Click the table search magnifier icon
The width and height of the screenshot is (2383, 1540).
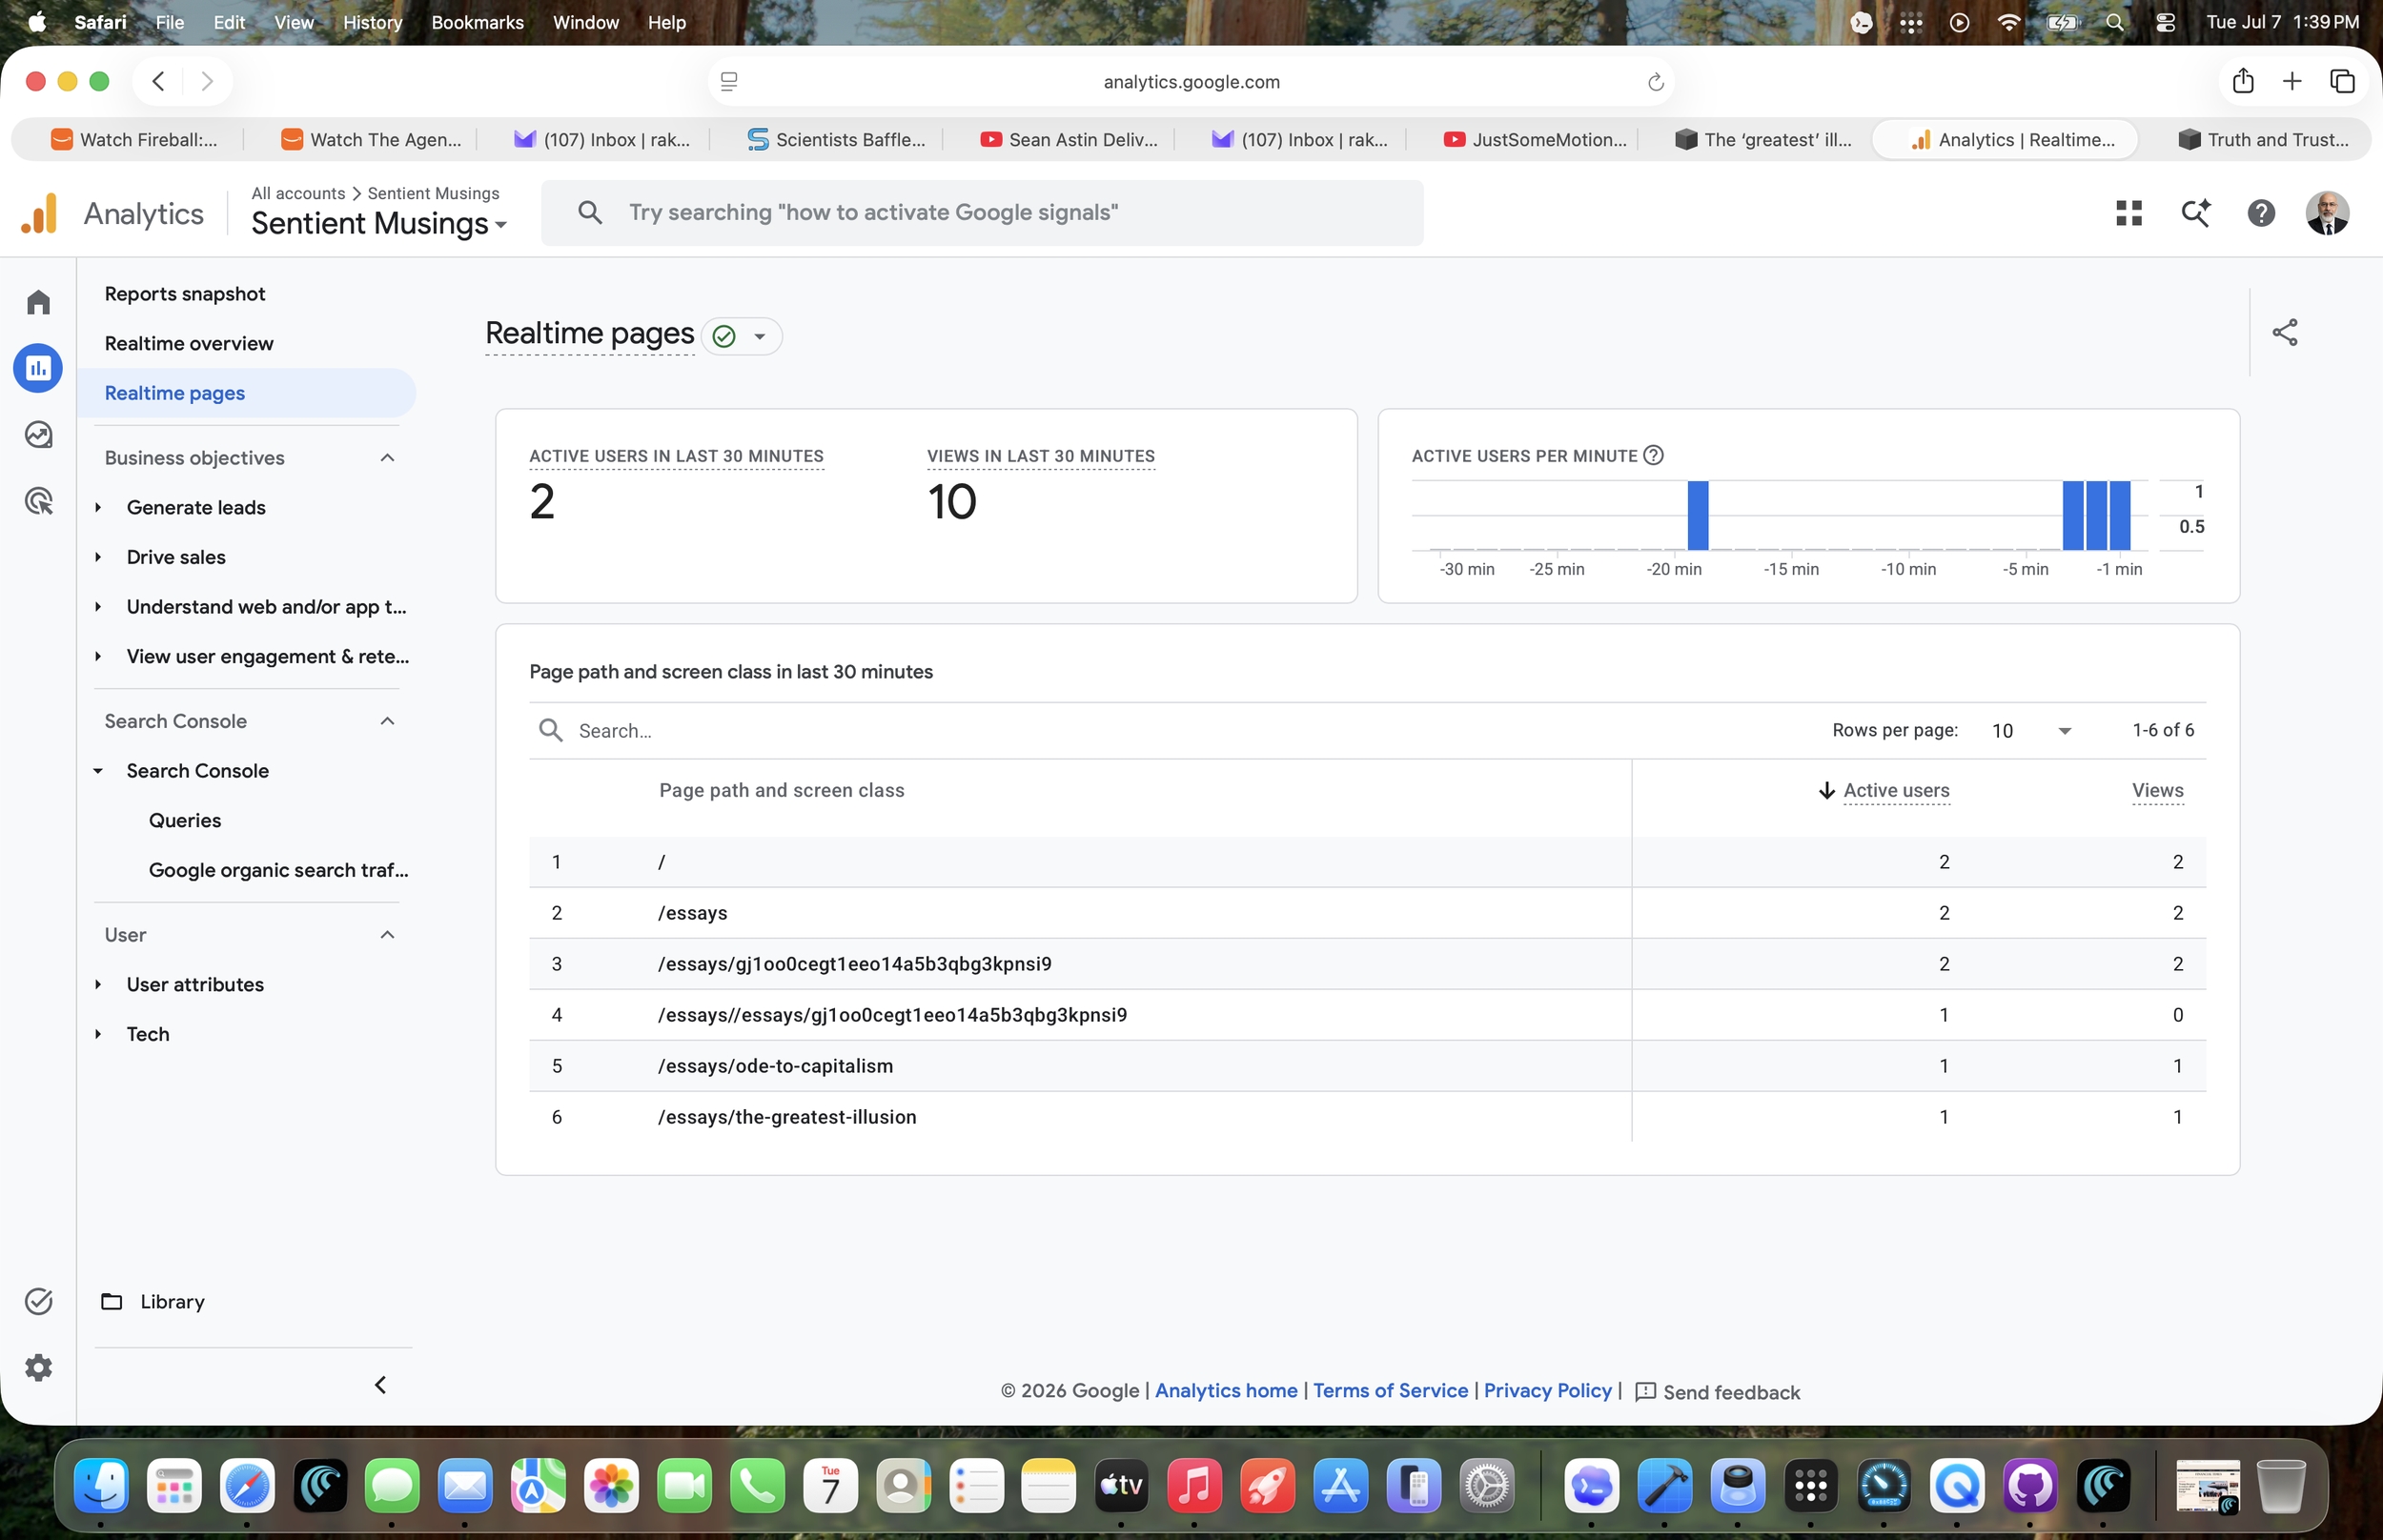550,730
